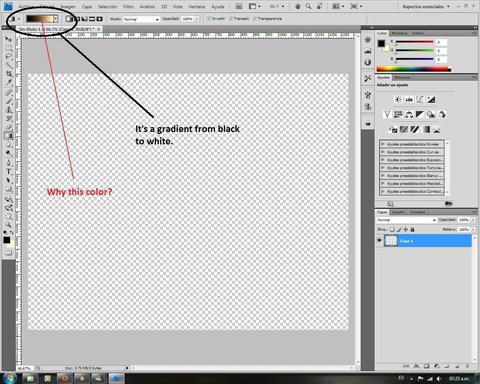The width and height of the screenshot is (480, 384).
Task: Add a Black & White adjustment
Action: click(x=420, y=115)
